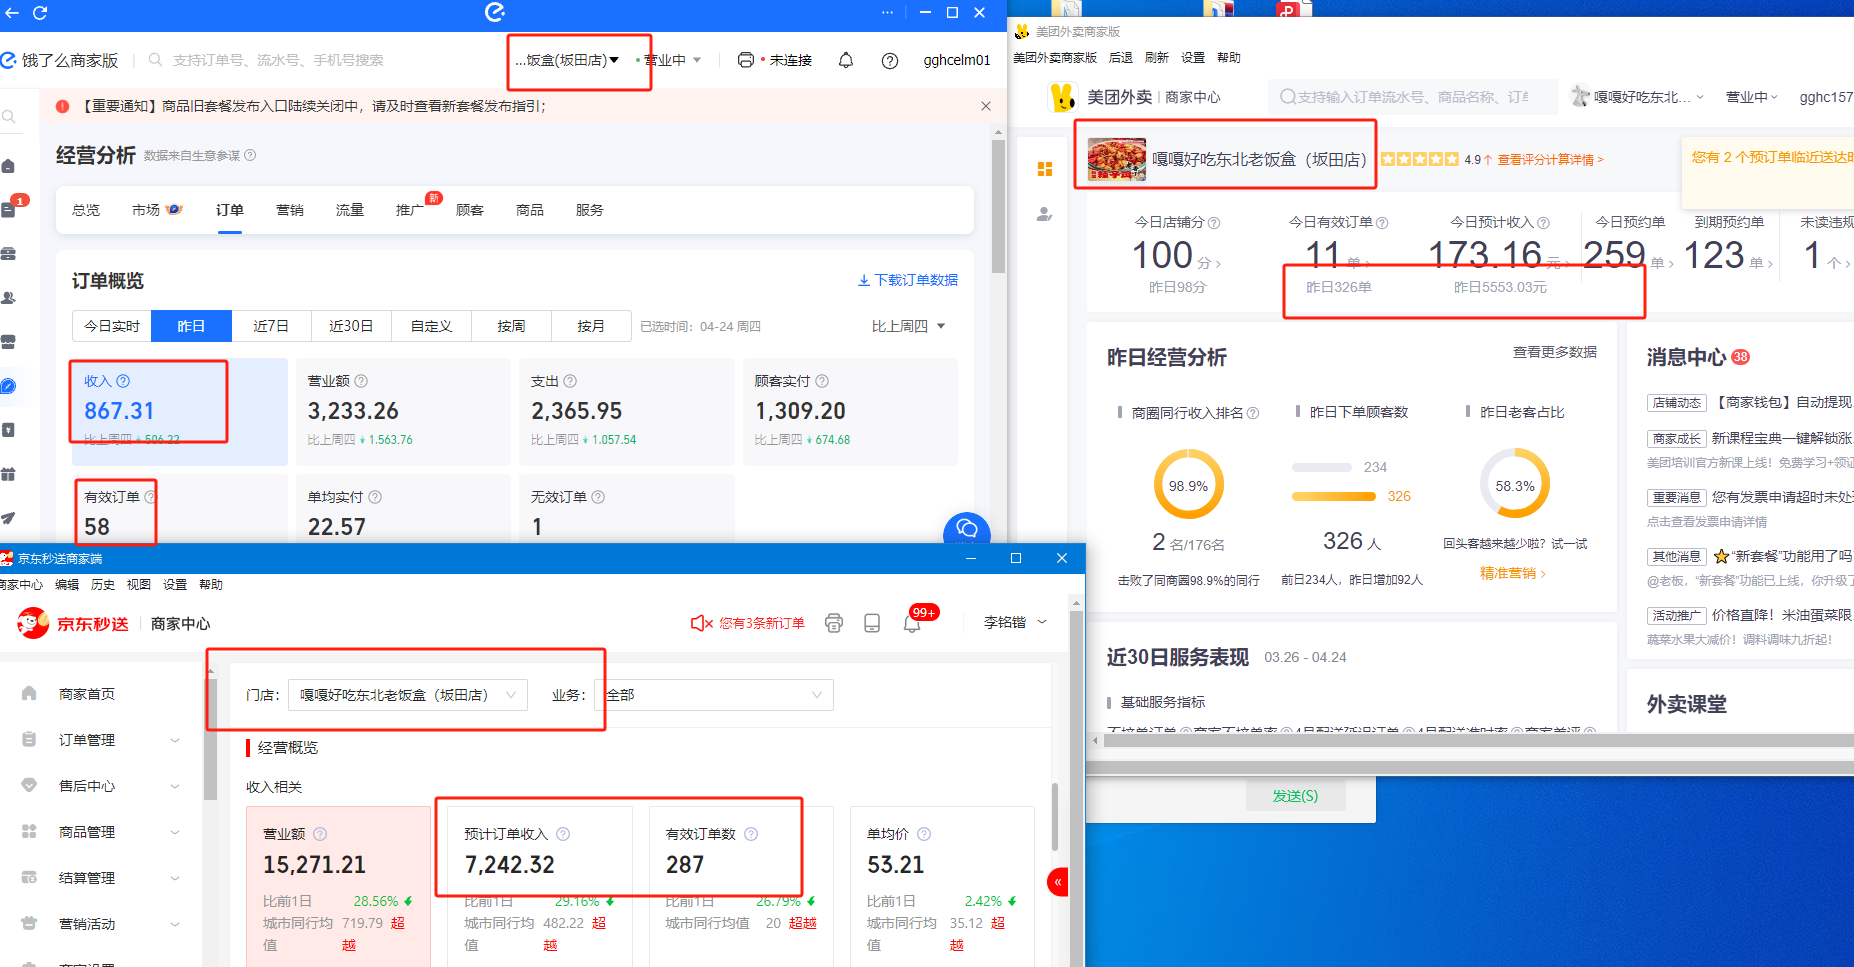Click the help icon next to 顾客实付
Image resolution: width=1854 pixels, height=967 pixels.
point(822,381)
